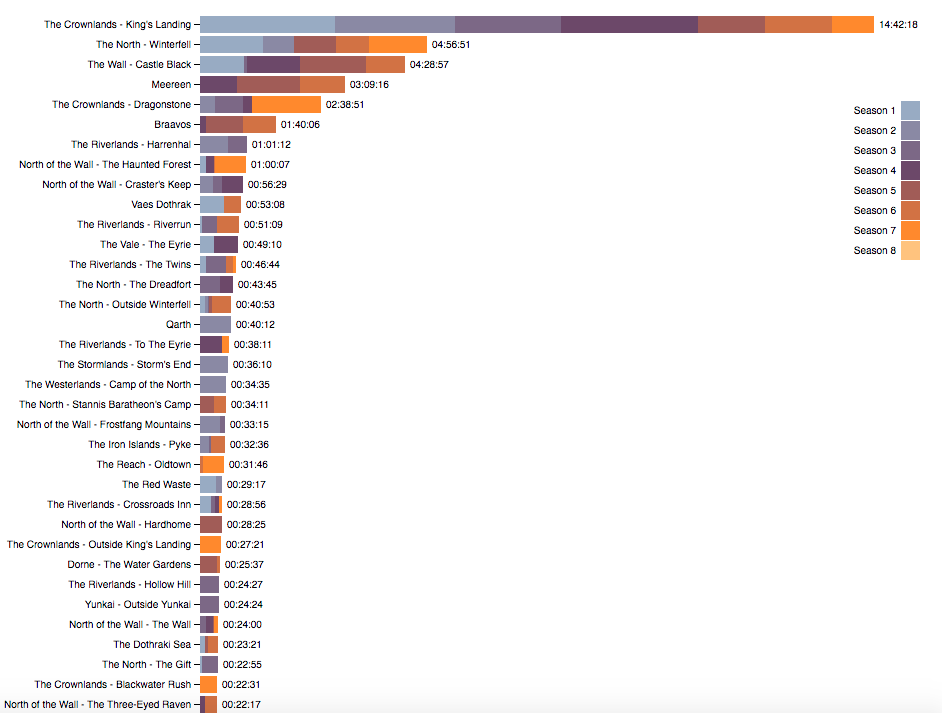Click the 03:09:16 duration value
The image size is (942, 713).
coord(369,85)
